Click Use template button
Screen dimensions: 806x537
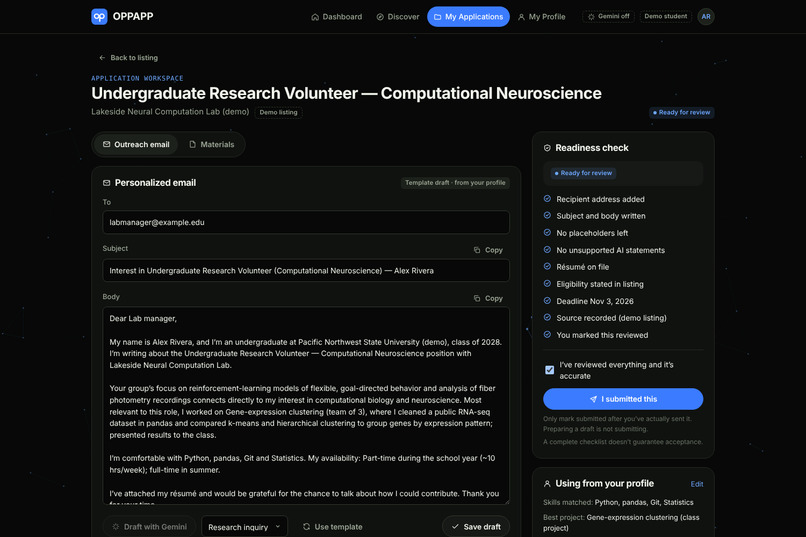(x=333, y=527)
